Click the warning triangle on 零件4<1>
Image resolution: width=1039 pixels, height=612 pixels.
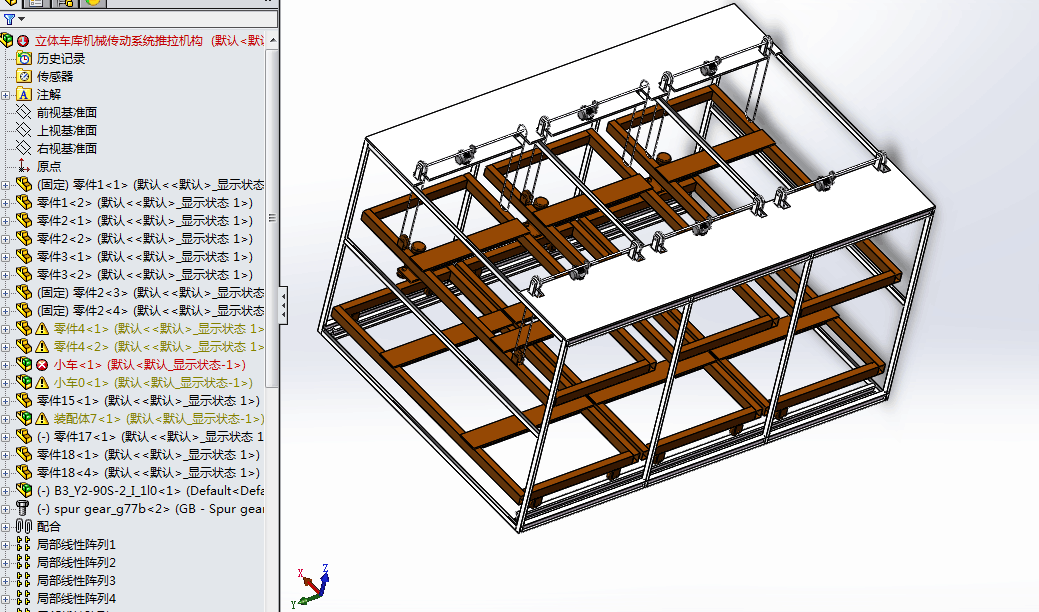point(42,329)
